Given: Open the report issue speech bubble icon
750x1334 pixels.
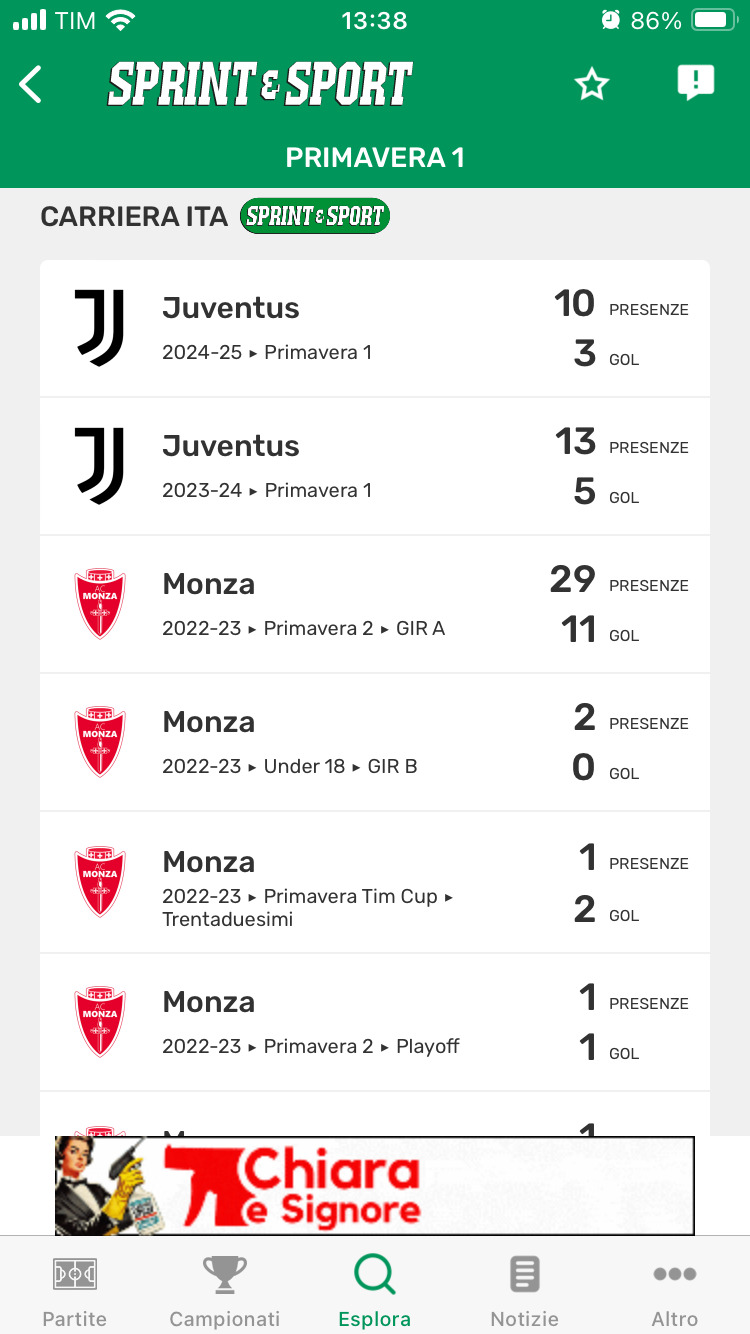Looking at the screenshot, I should click(x=695, y=83).
